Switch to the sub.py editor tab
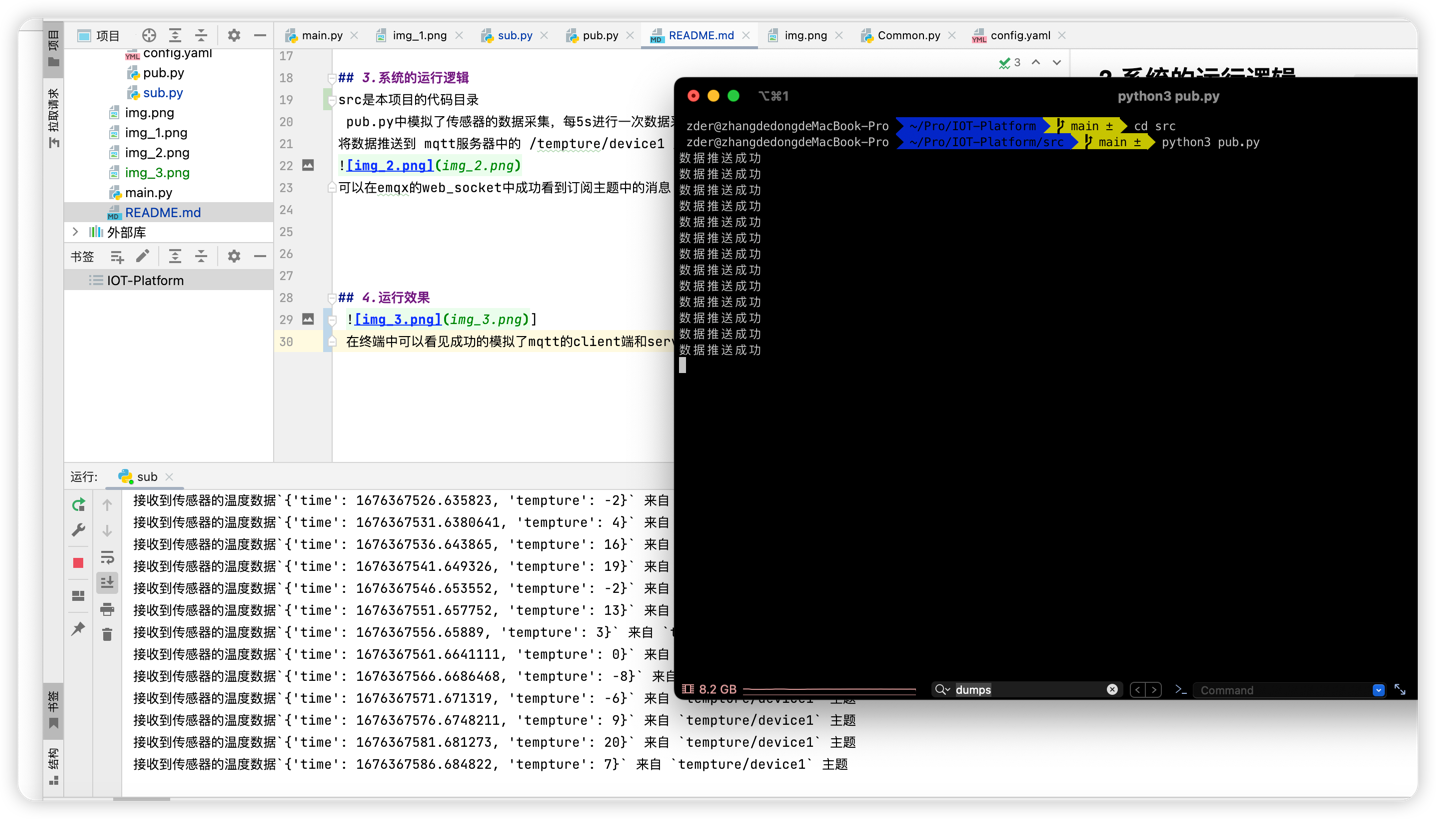 (x=515, y=35)
